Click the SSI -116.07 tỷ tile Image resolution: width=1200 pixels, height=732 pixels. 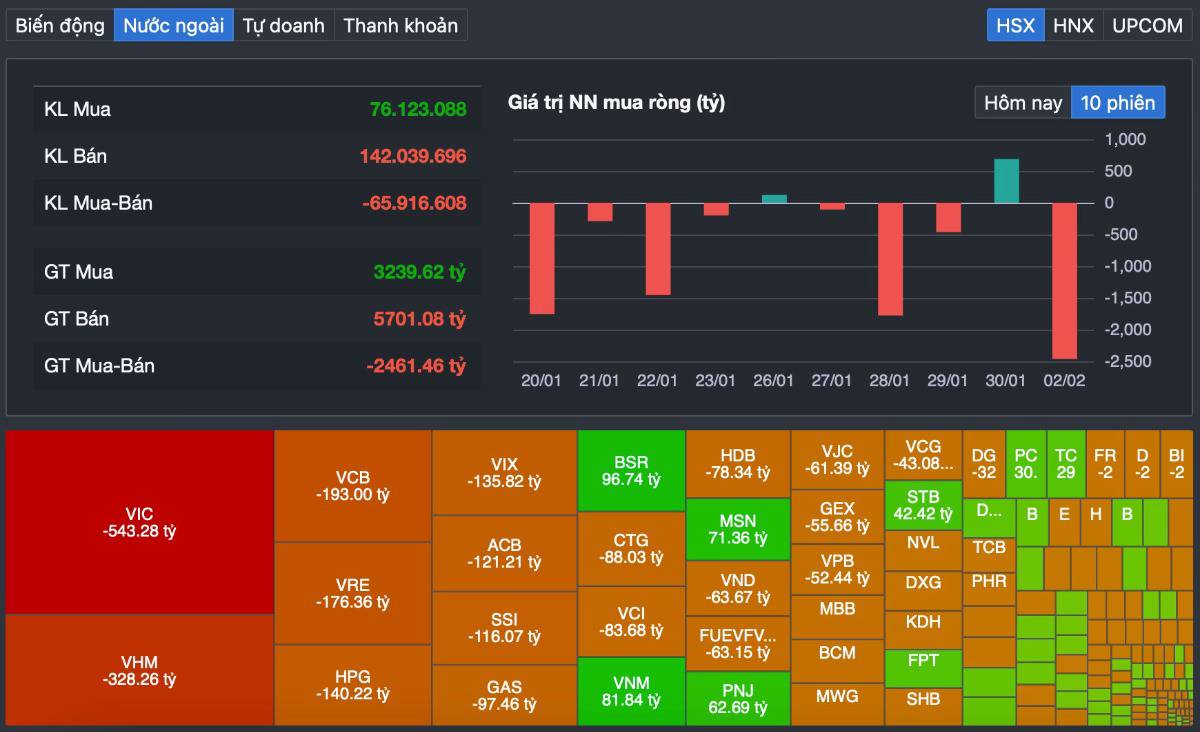(x=504, y=628)
